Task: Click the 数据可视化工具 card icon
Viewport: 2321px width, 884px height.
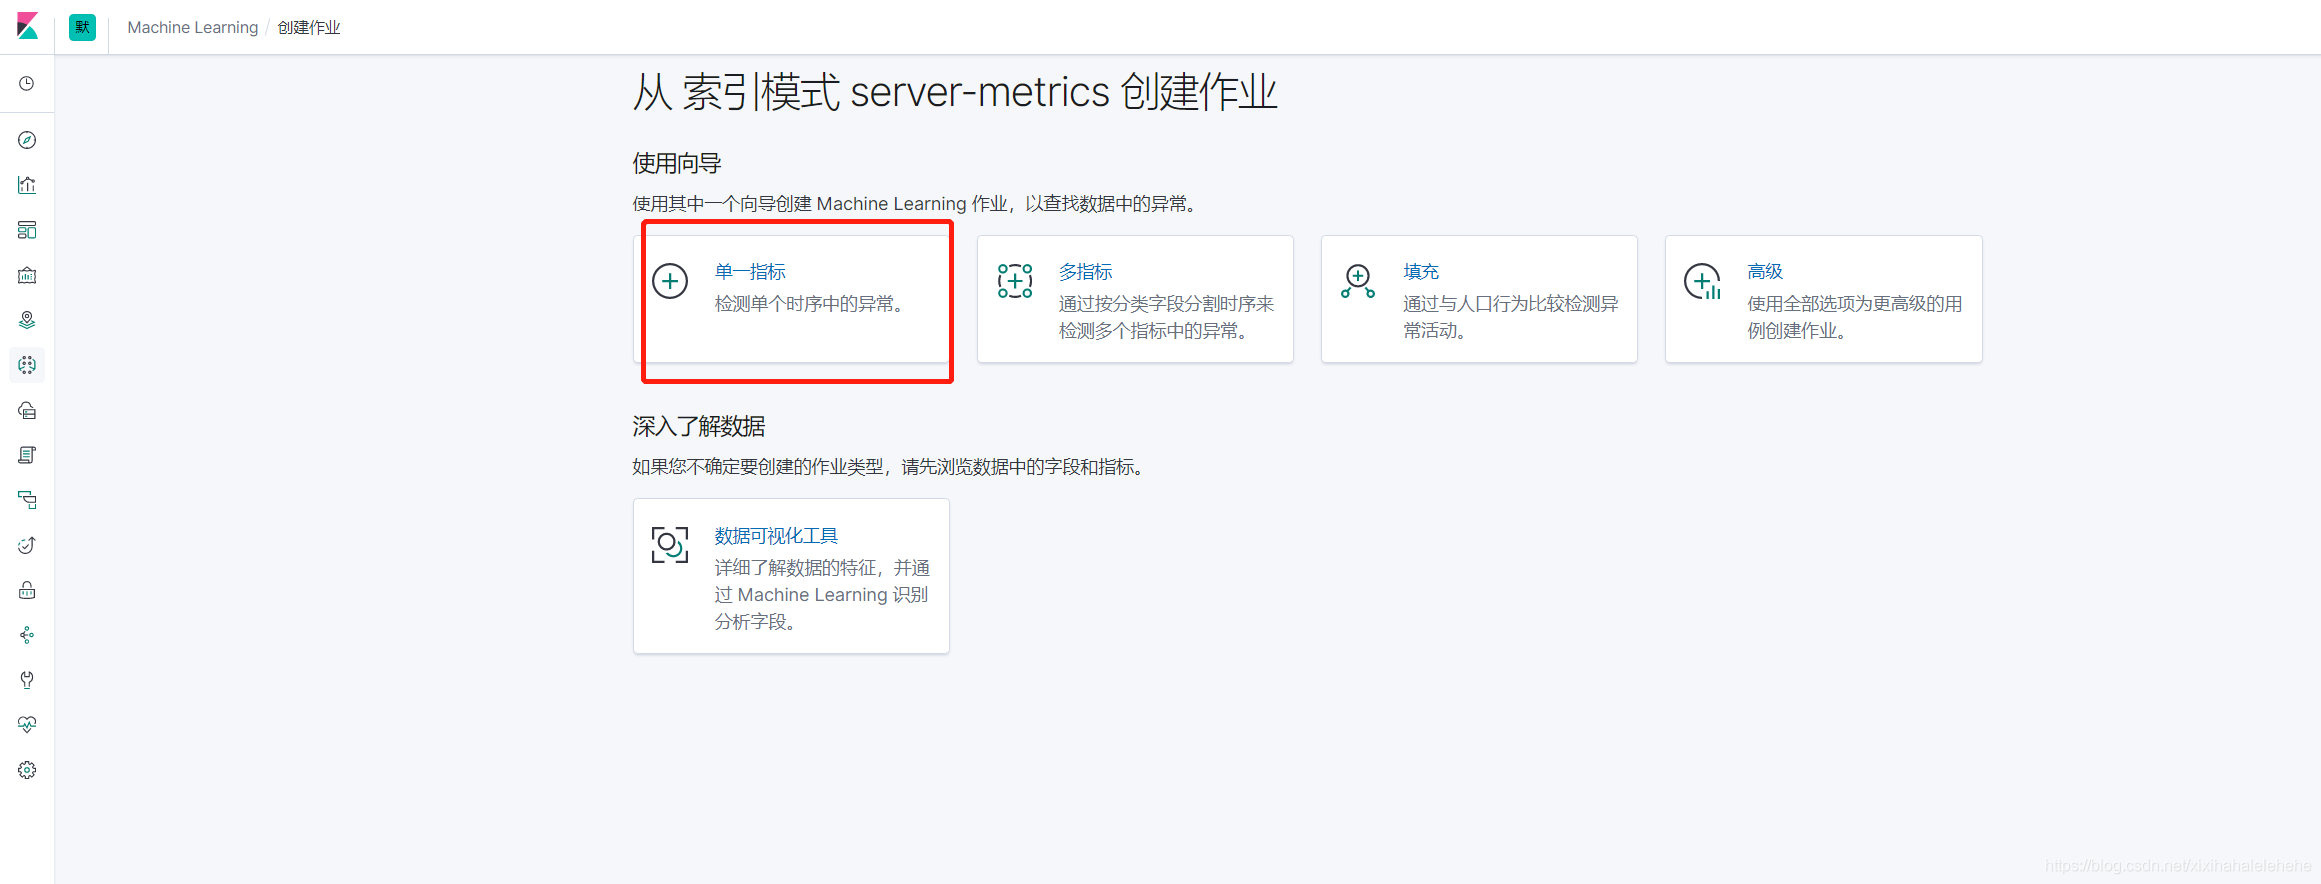Action: tap(670, 545)
